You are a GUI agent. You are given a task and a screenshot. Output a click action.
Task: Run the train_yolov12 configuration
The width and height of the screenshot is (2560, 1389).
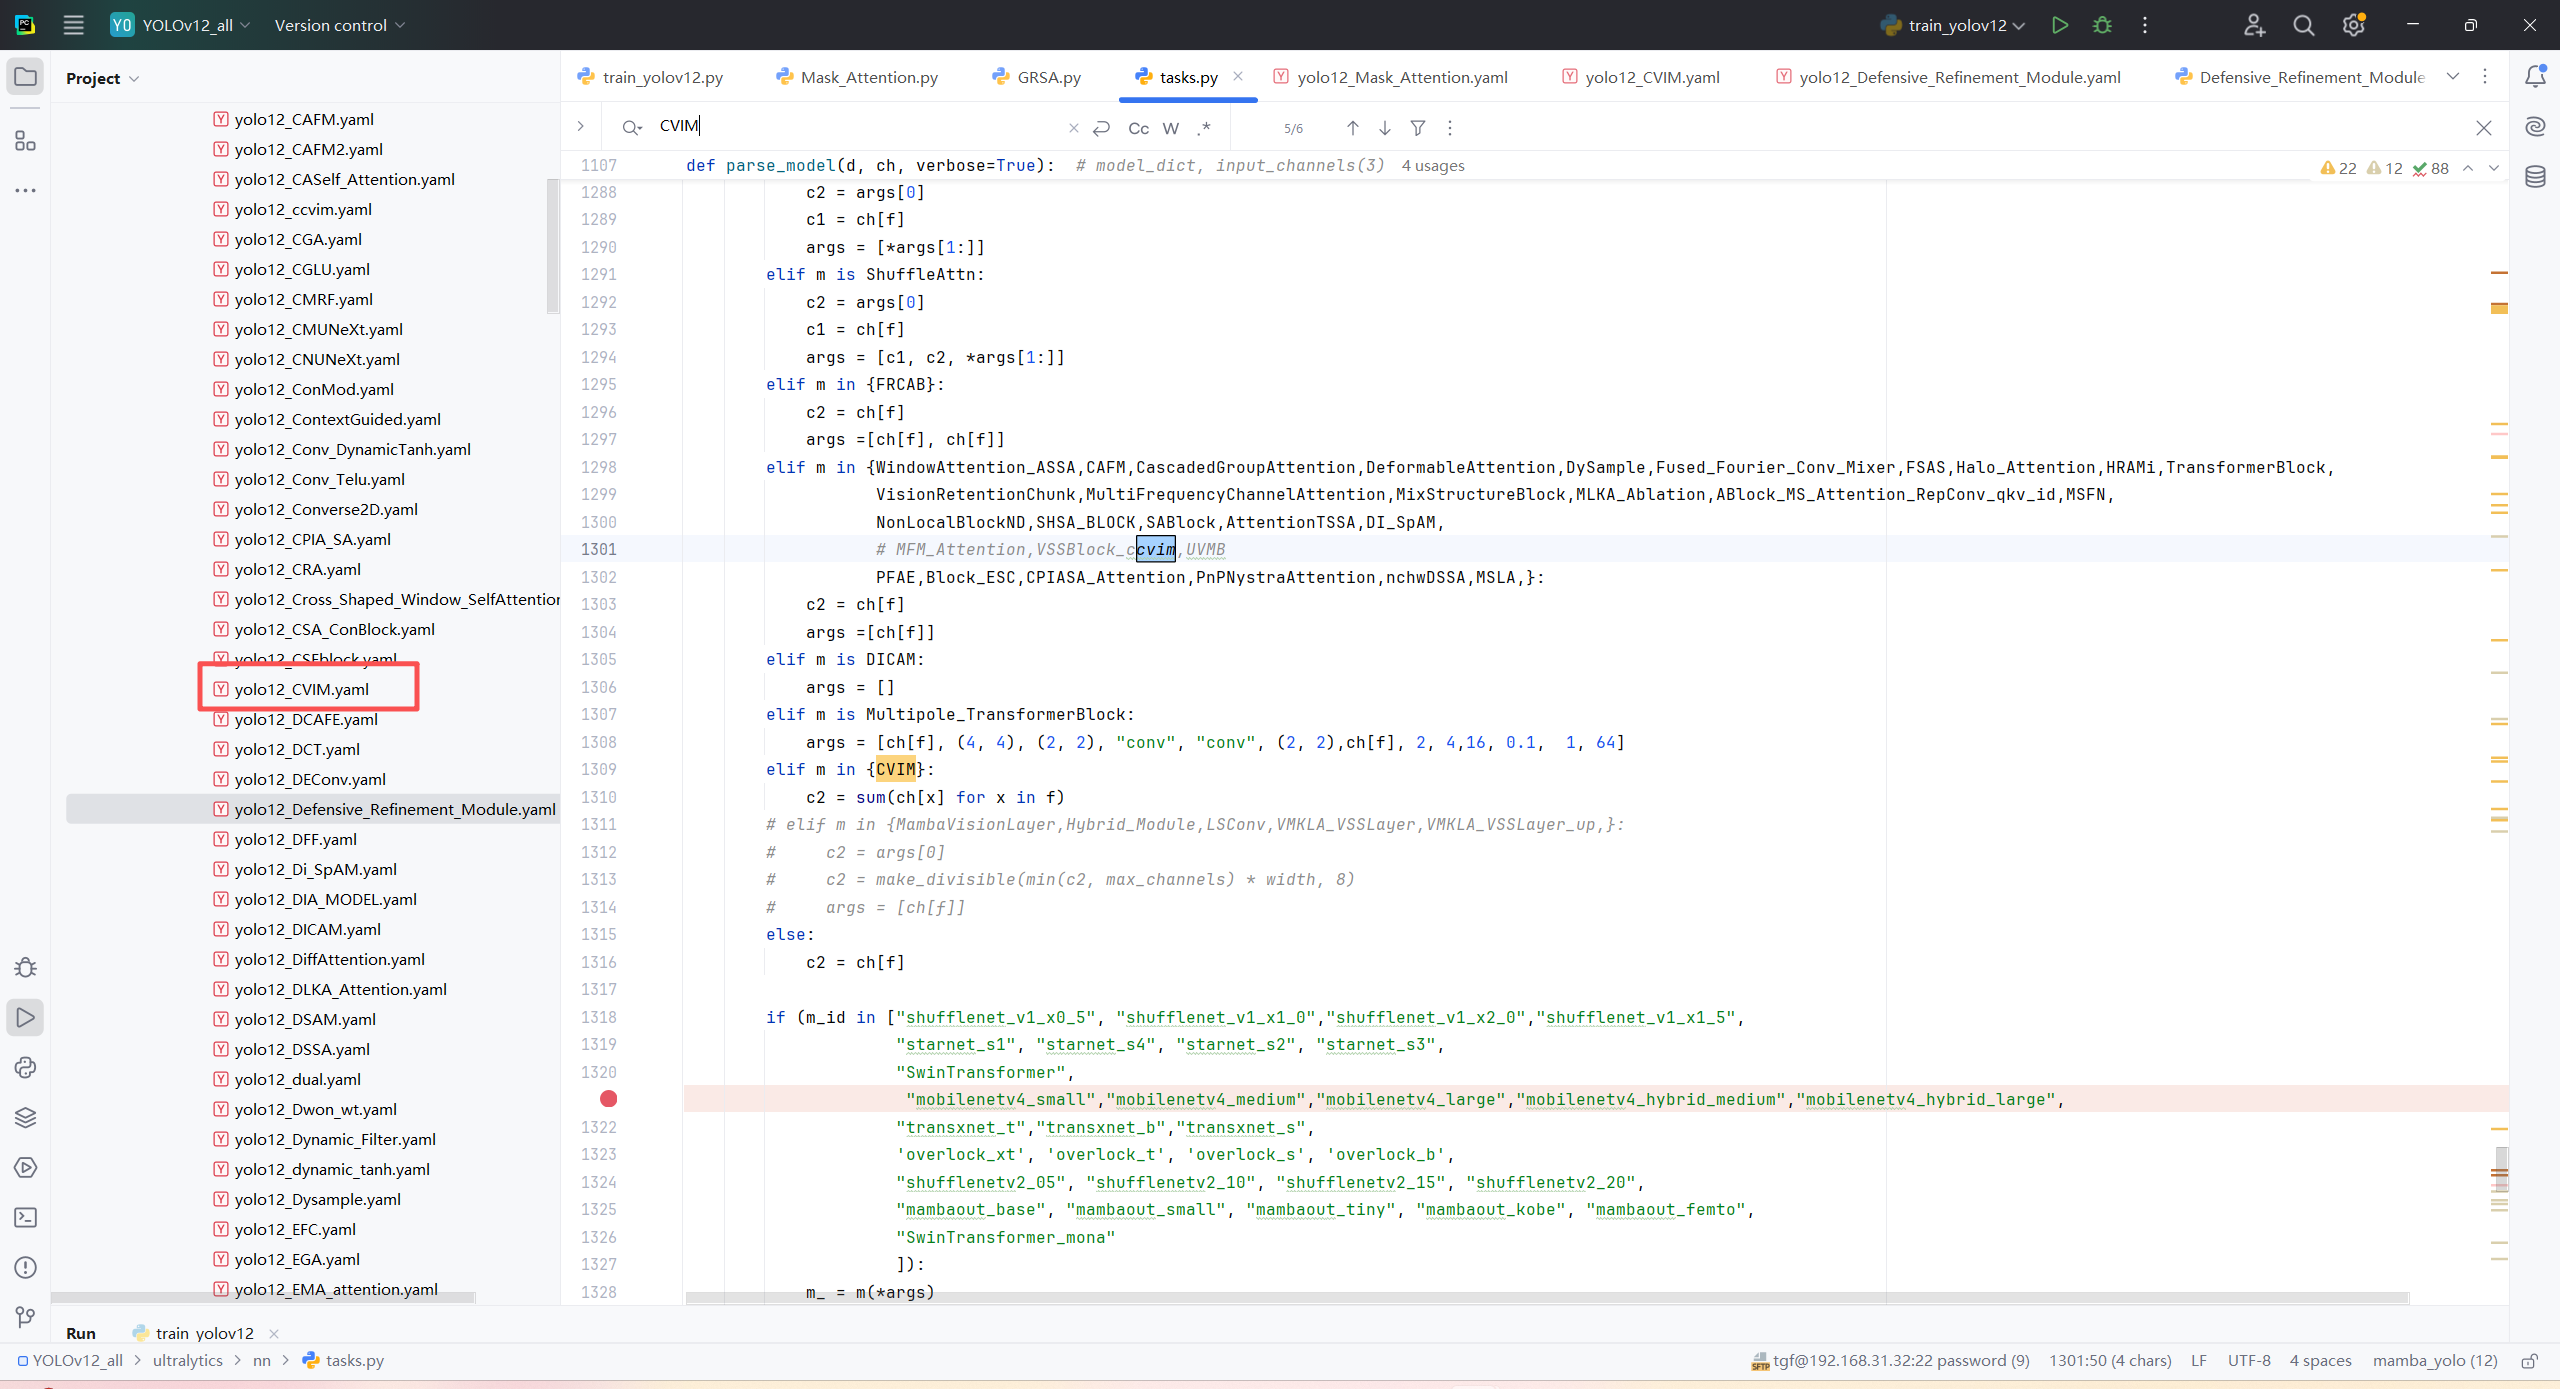(x=2059, y=25)
